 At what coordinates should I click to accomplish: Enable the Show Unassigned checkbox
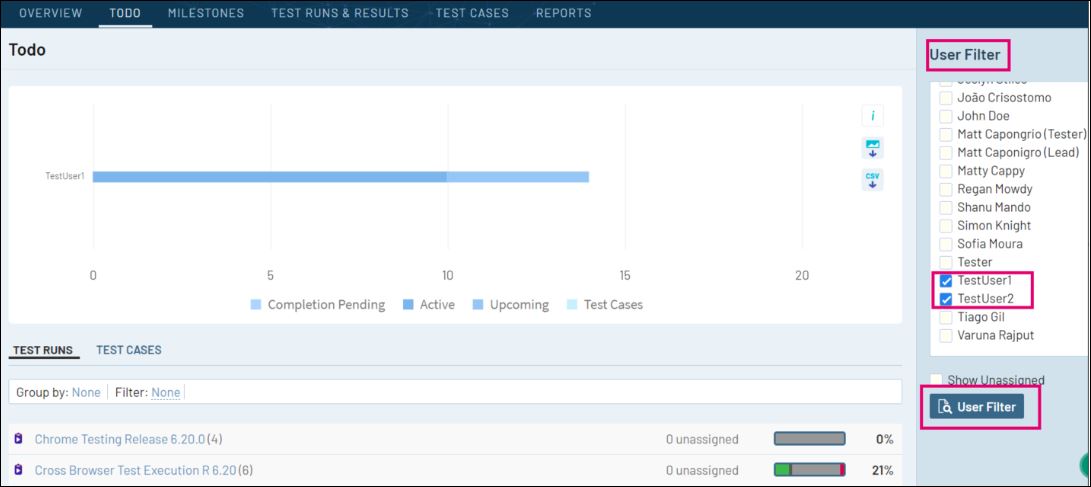pos(937,380)
